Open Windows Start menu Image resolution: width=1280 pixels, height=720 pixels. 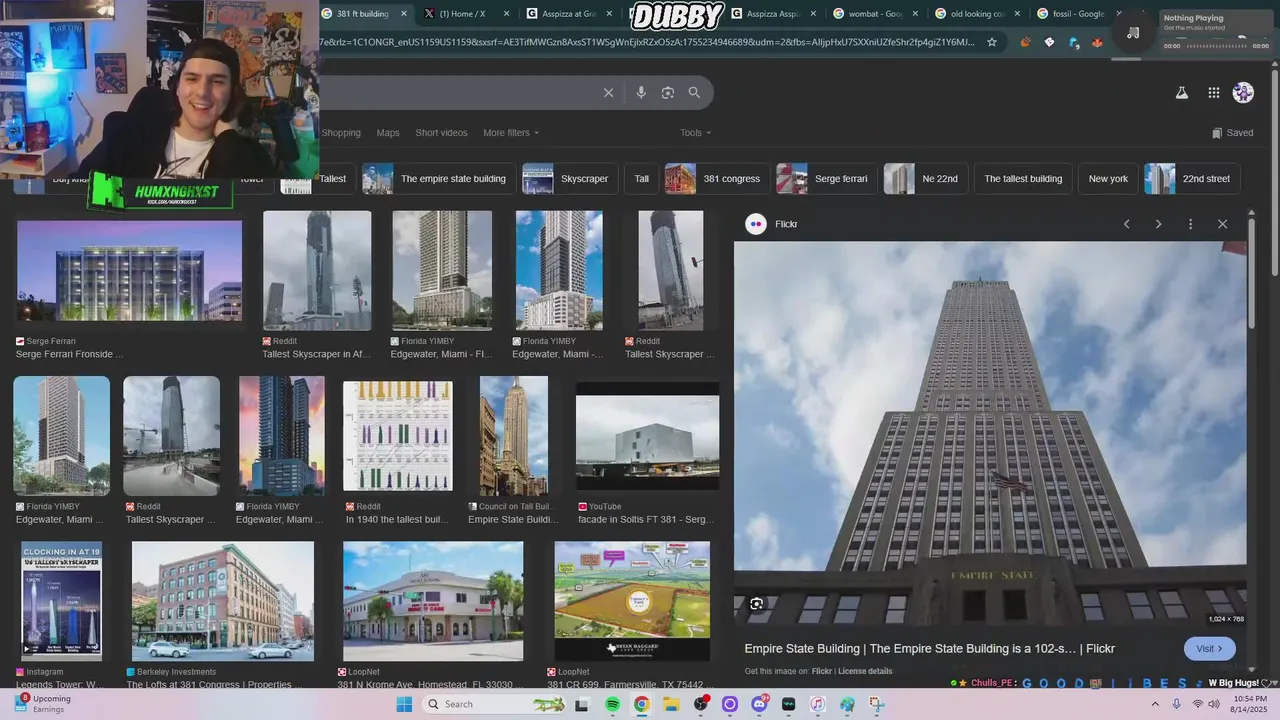tap(404, 705)
